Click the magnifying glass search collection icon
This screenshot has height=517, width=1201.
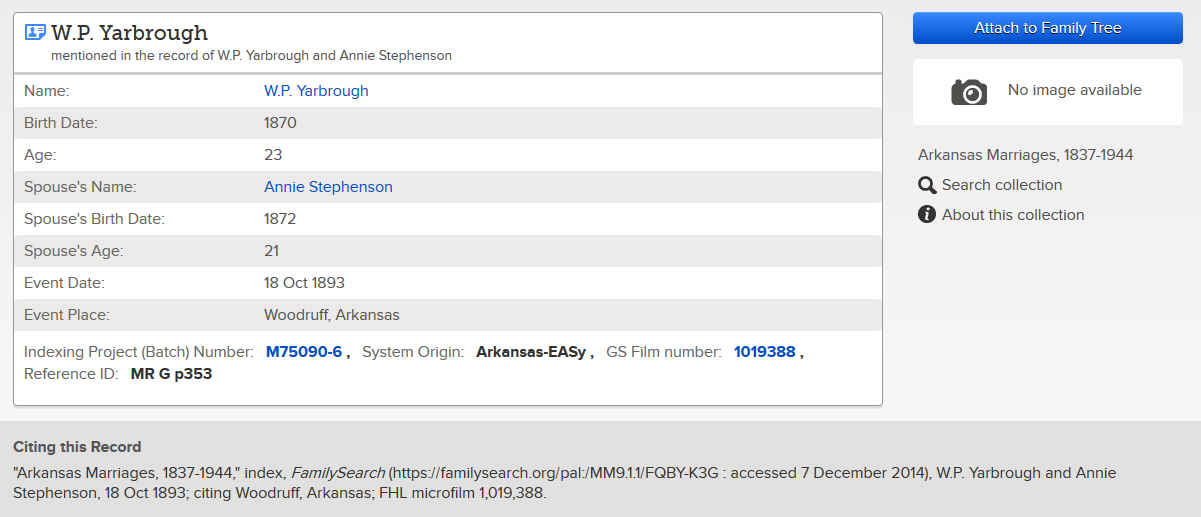tap(927, 185)
